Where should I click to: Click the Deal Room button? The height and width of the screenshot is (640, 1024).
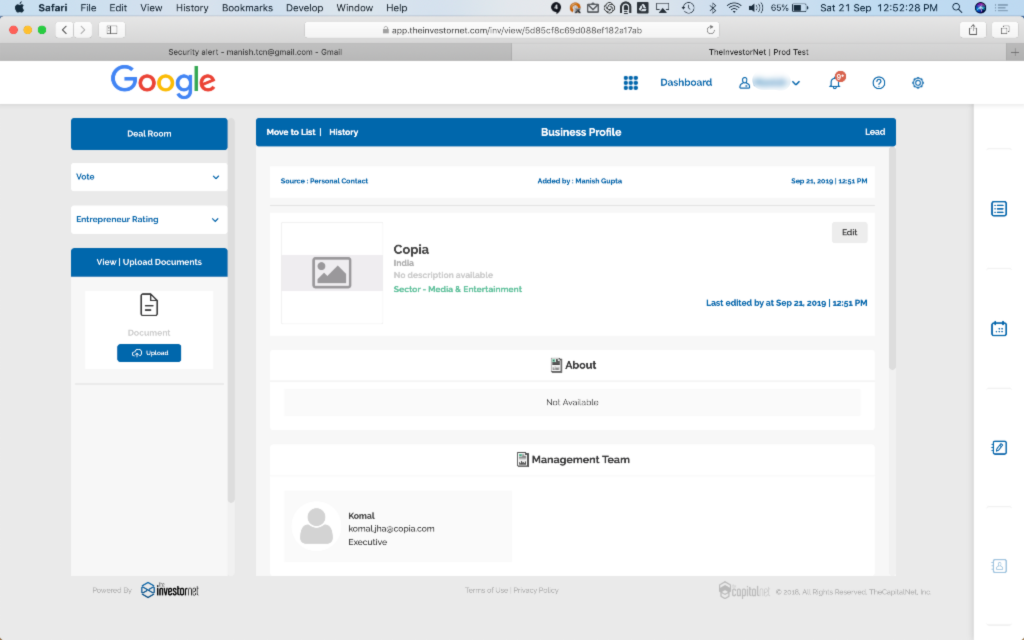[x=149, y=134]
